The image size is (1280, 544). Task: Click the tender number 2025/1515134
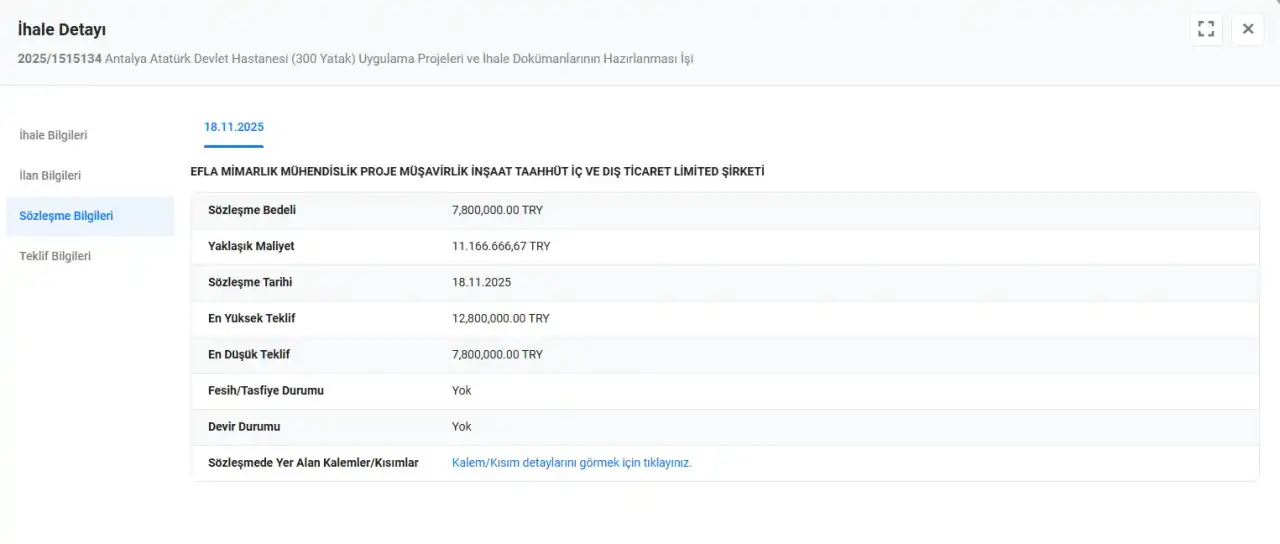coord(59,59)
